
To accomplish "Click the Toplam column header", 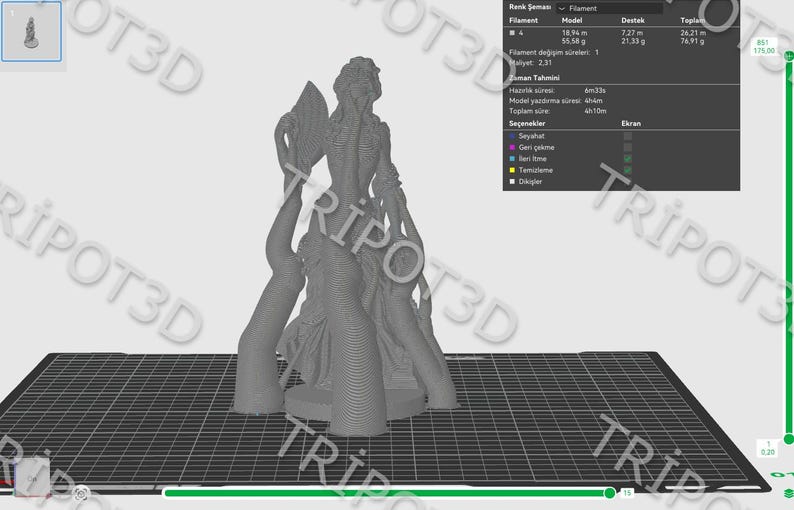I will tap(692, 20).
